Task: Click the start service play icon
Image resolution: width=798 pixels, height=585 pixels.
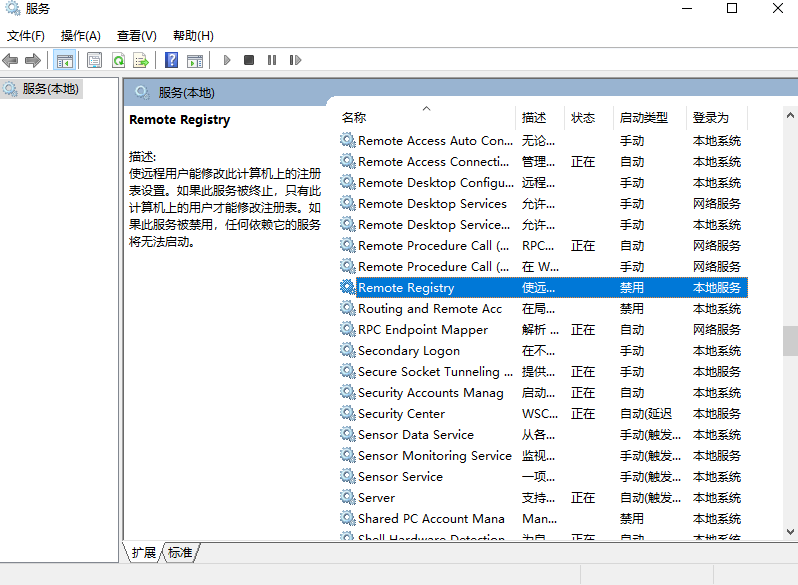Action: [227, 60]
